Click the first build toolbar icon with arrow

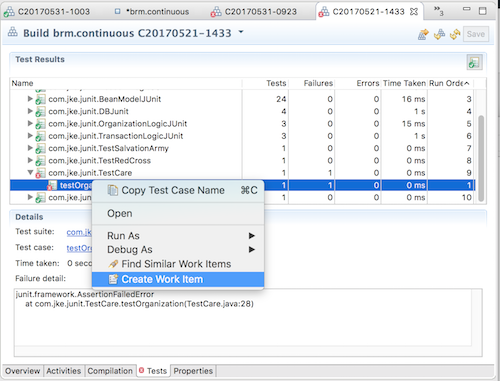click(x=423, y=34)
